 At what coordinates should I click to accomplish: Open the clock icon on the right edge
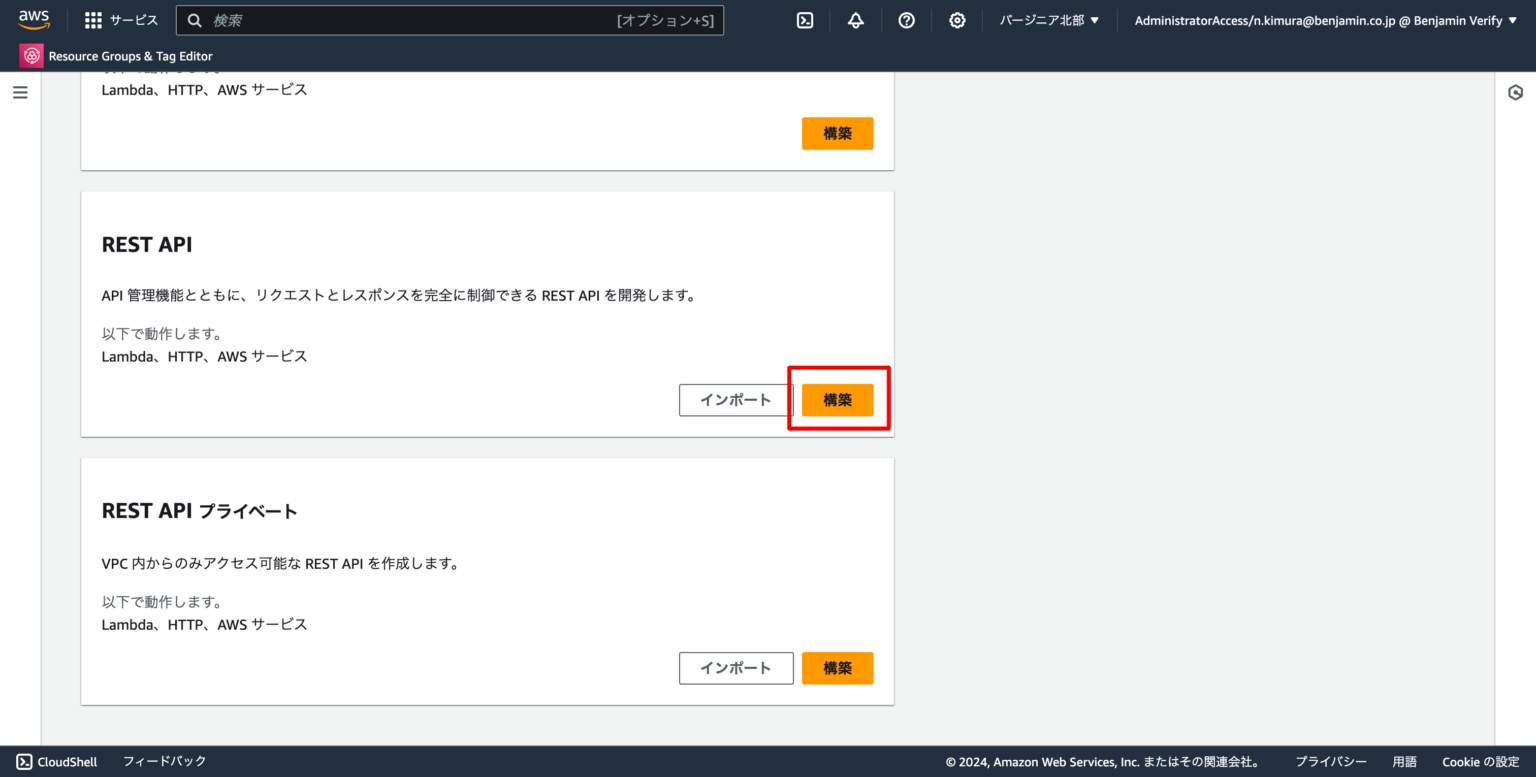point(1514,91)
